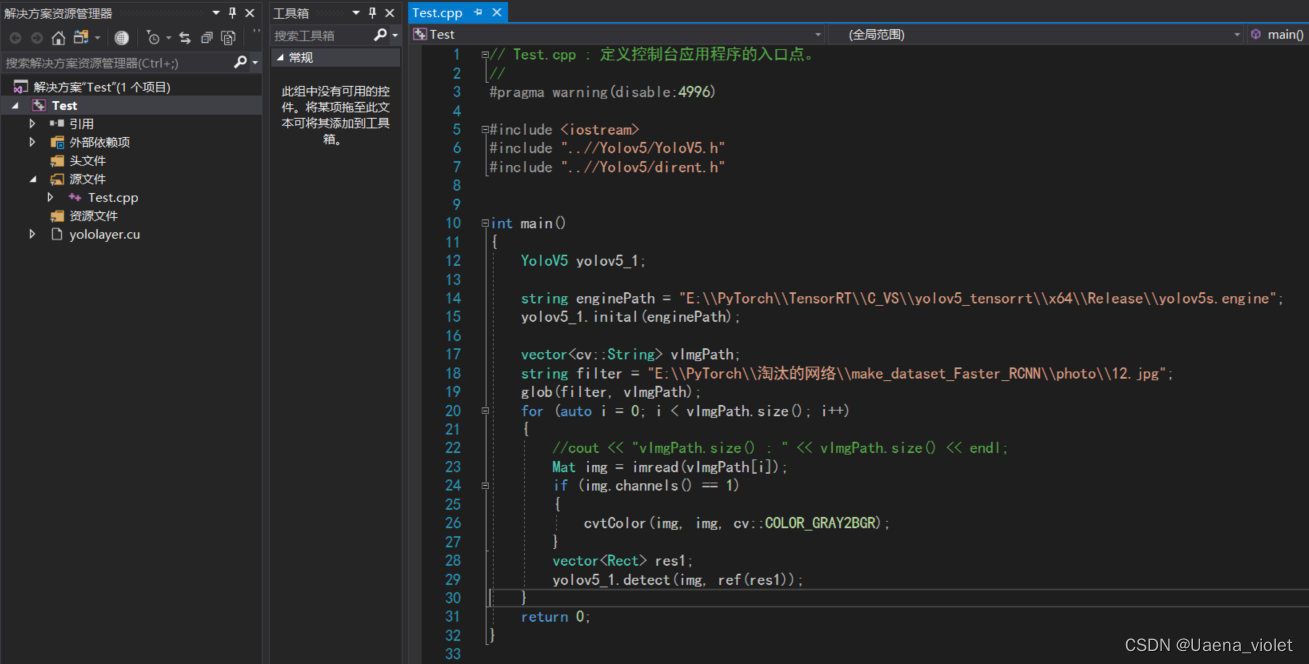1309x664 pixels.
Task: Open the search icon in the Toolbox panel
Action: (x=381, y=34)
